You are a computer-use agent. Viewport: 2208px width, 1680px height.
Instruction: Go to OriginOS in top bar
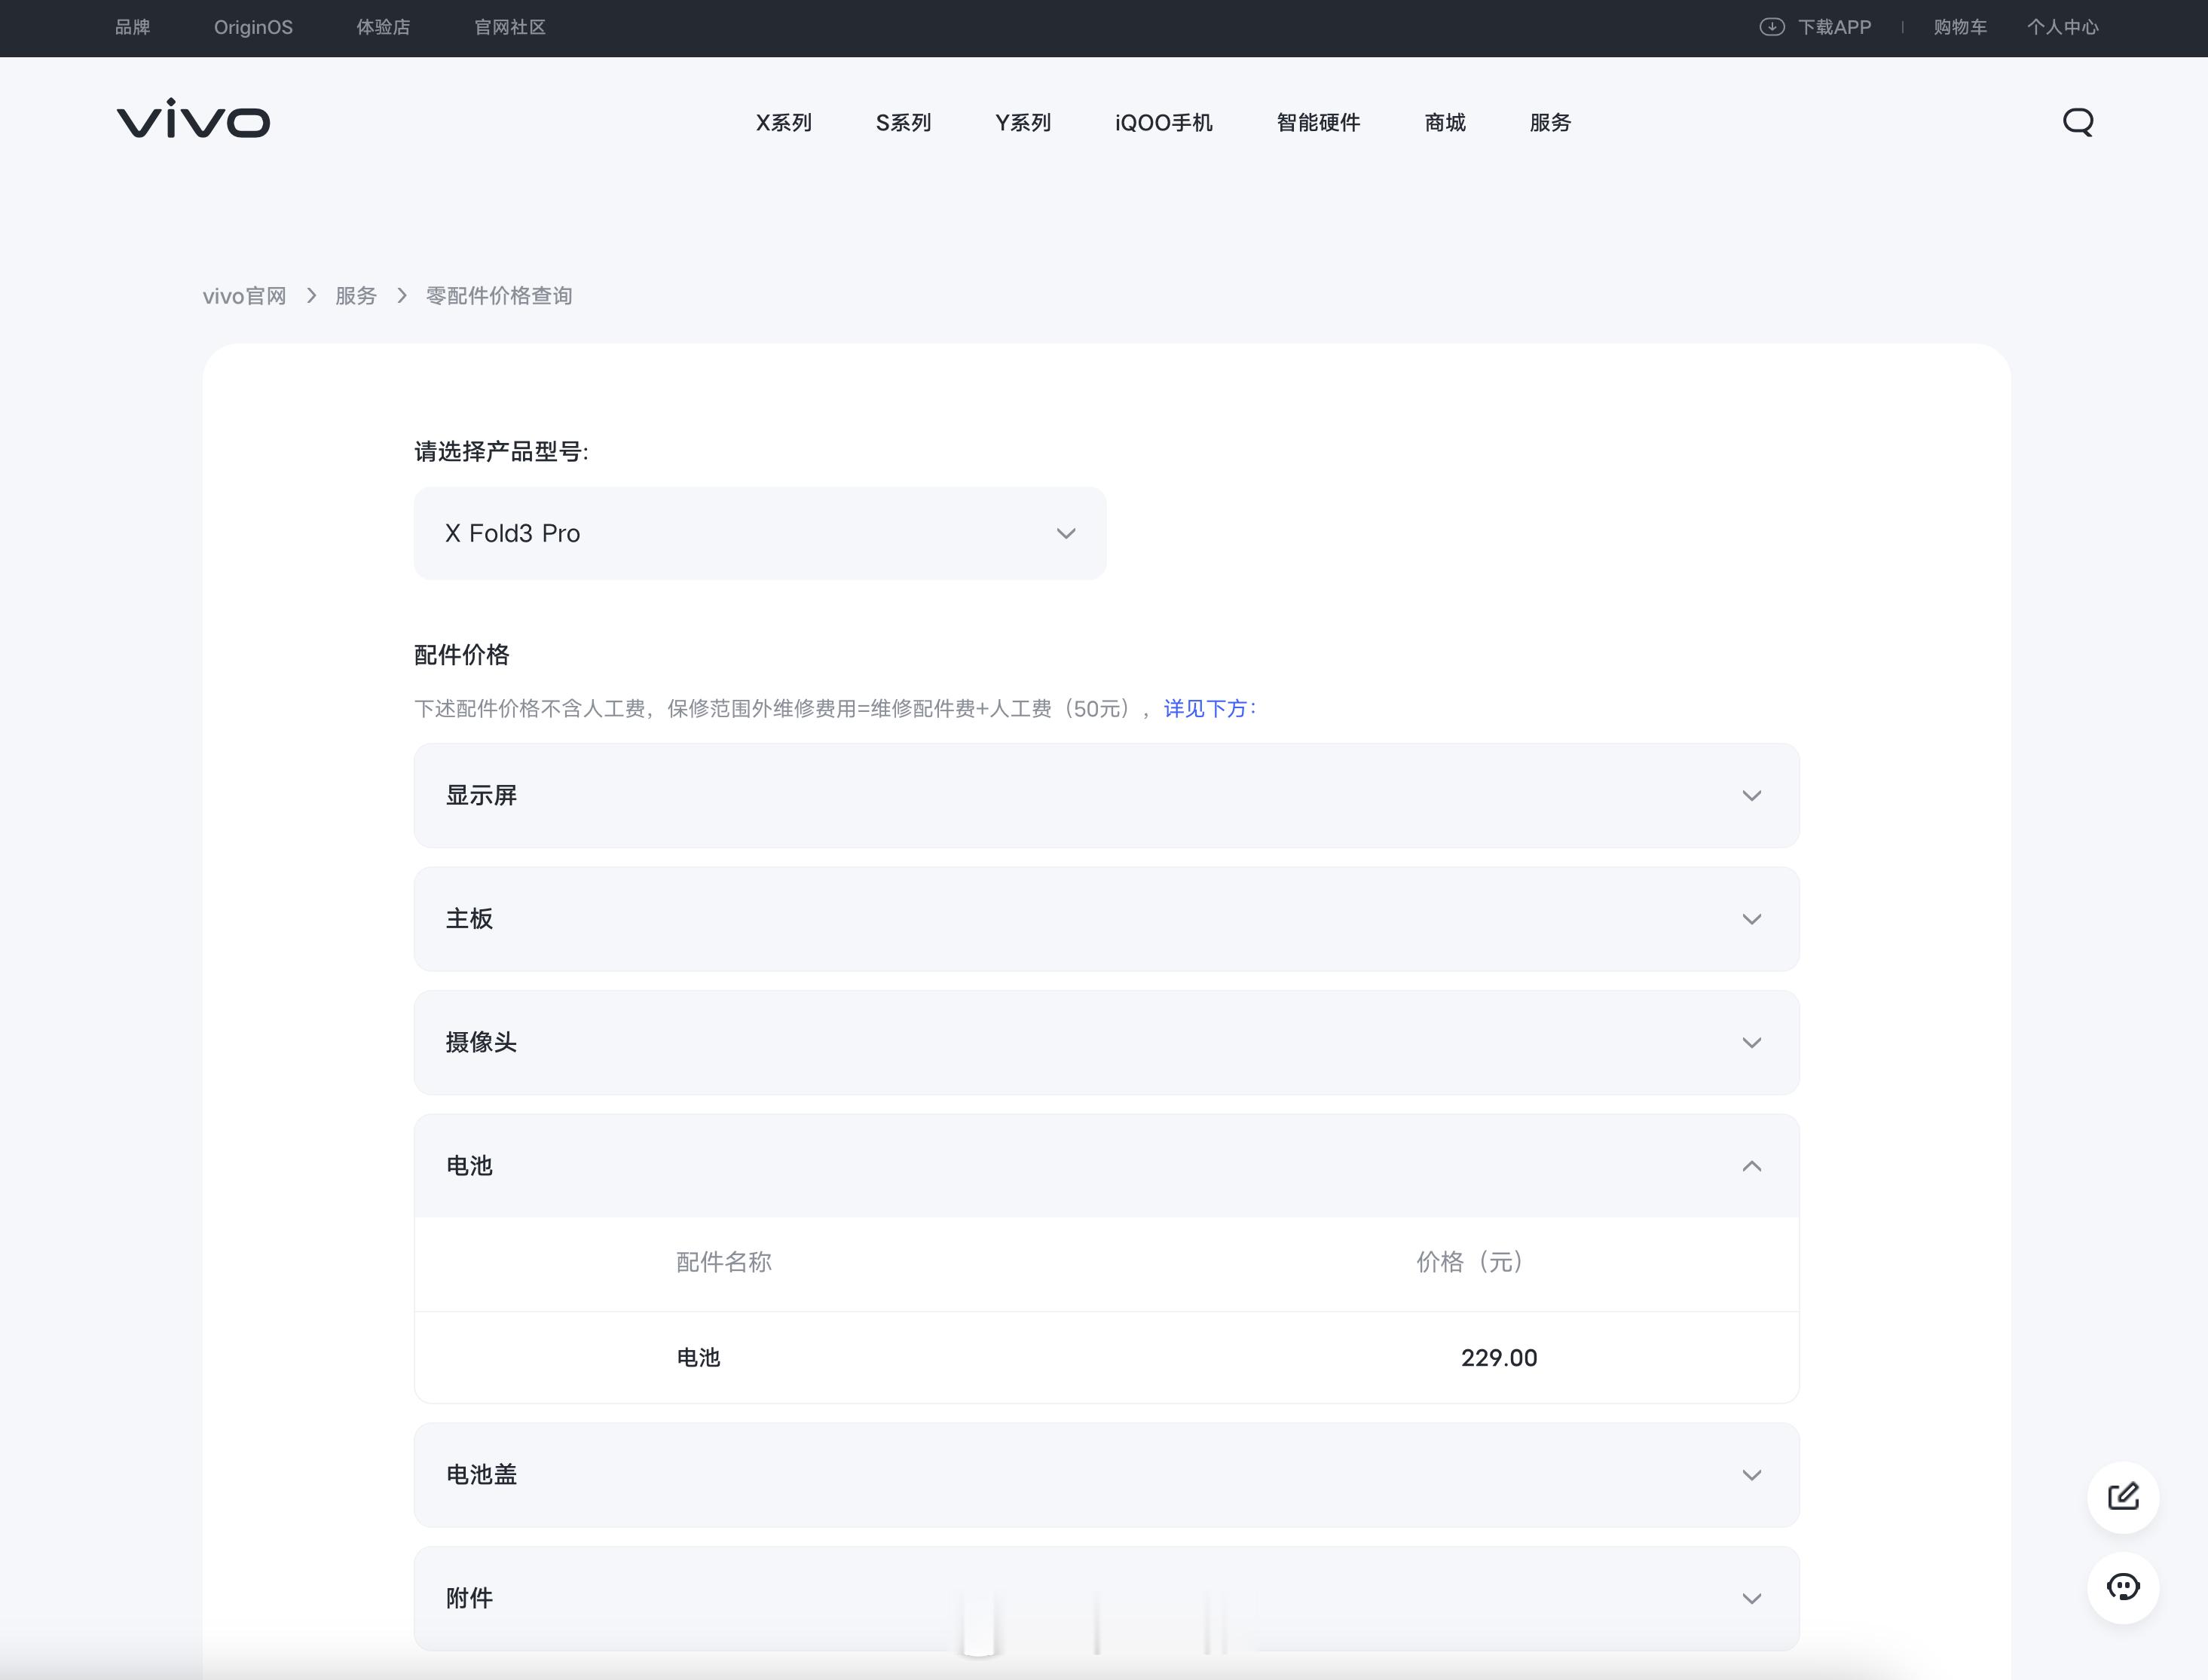click(253, 27)
